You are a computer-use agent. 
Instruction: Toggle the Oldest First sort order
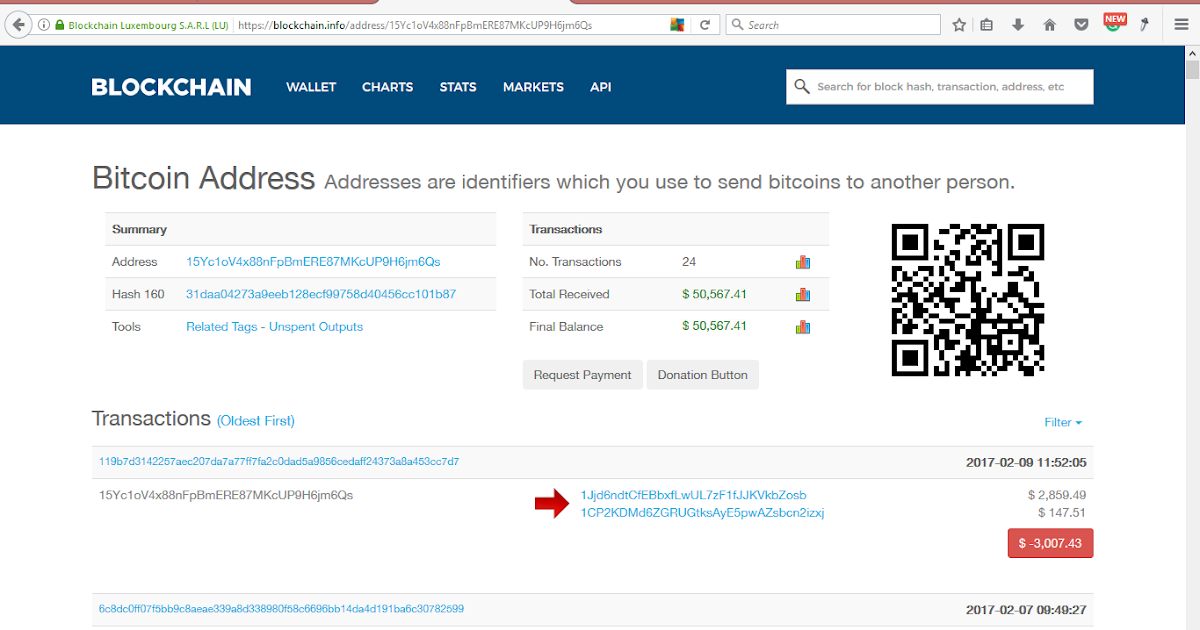click(256, 421)
